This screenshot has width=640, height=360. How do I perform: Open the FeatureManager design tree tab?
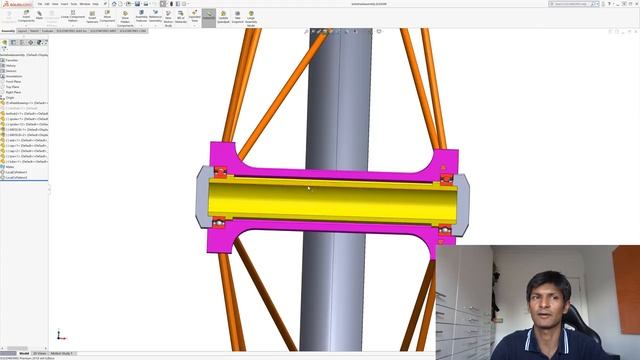tap(4, 42)
